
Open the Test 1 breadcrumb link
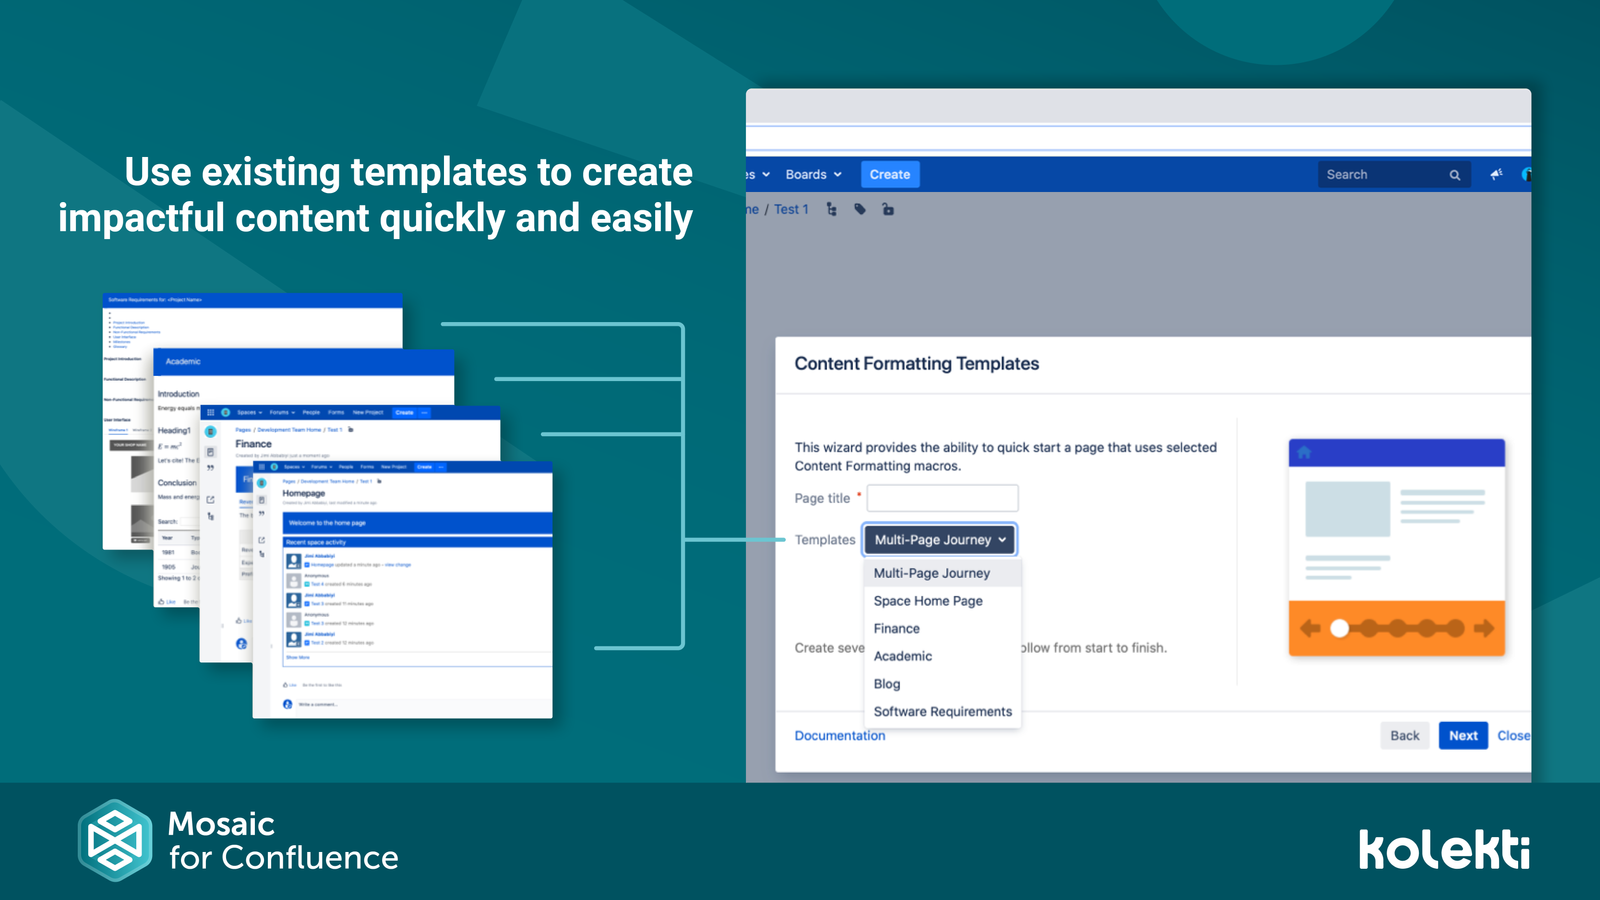pyautogui.click(x=791, y=209)
